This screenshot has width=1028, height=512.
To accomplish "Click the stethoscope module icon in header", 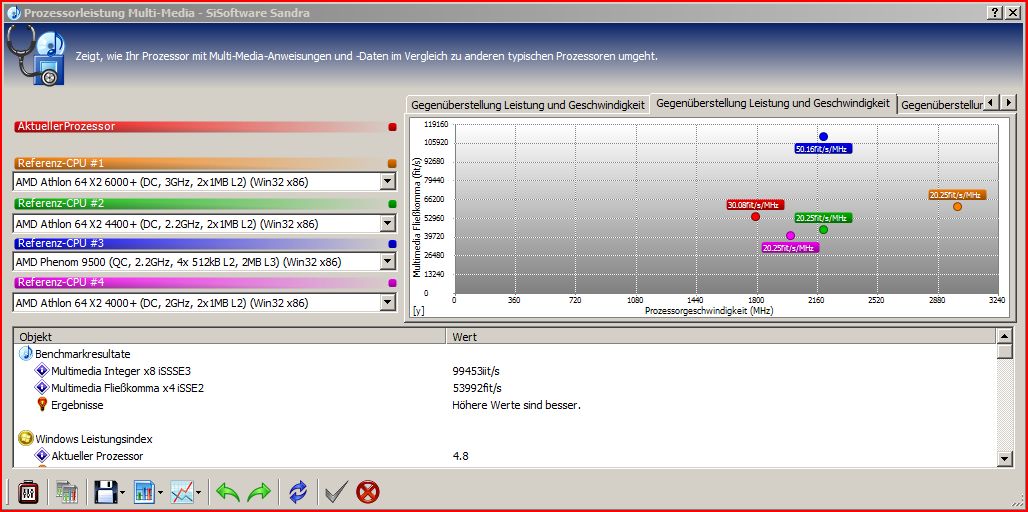I will (x=36, y=55).
